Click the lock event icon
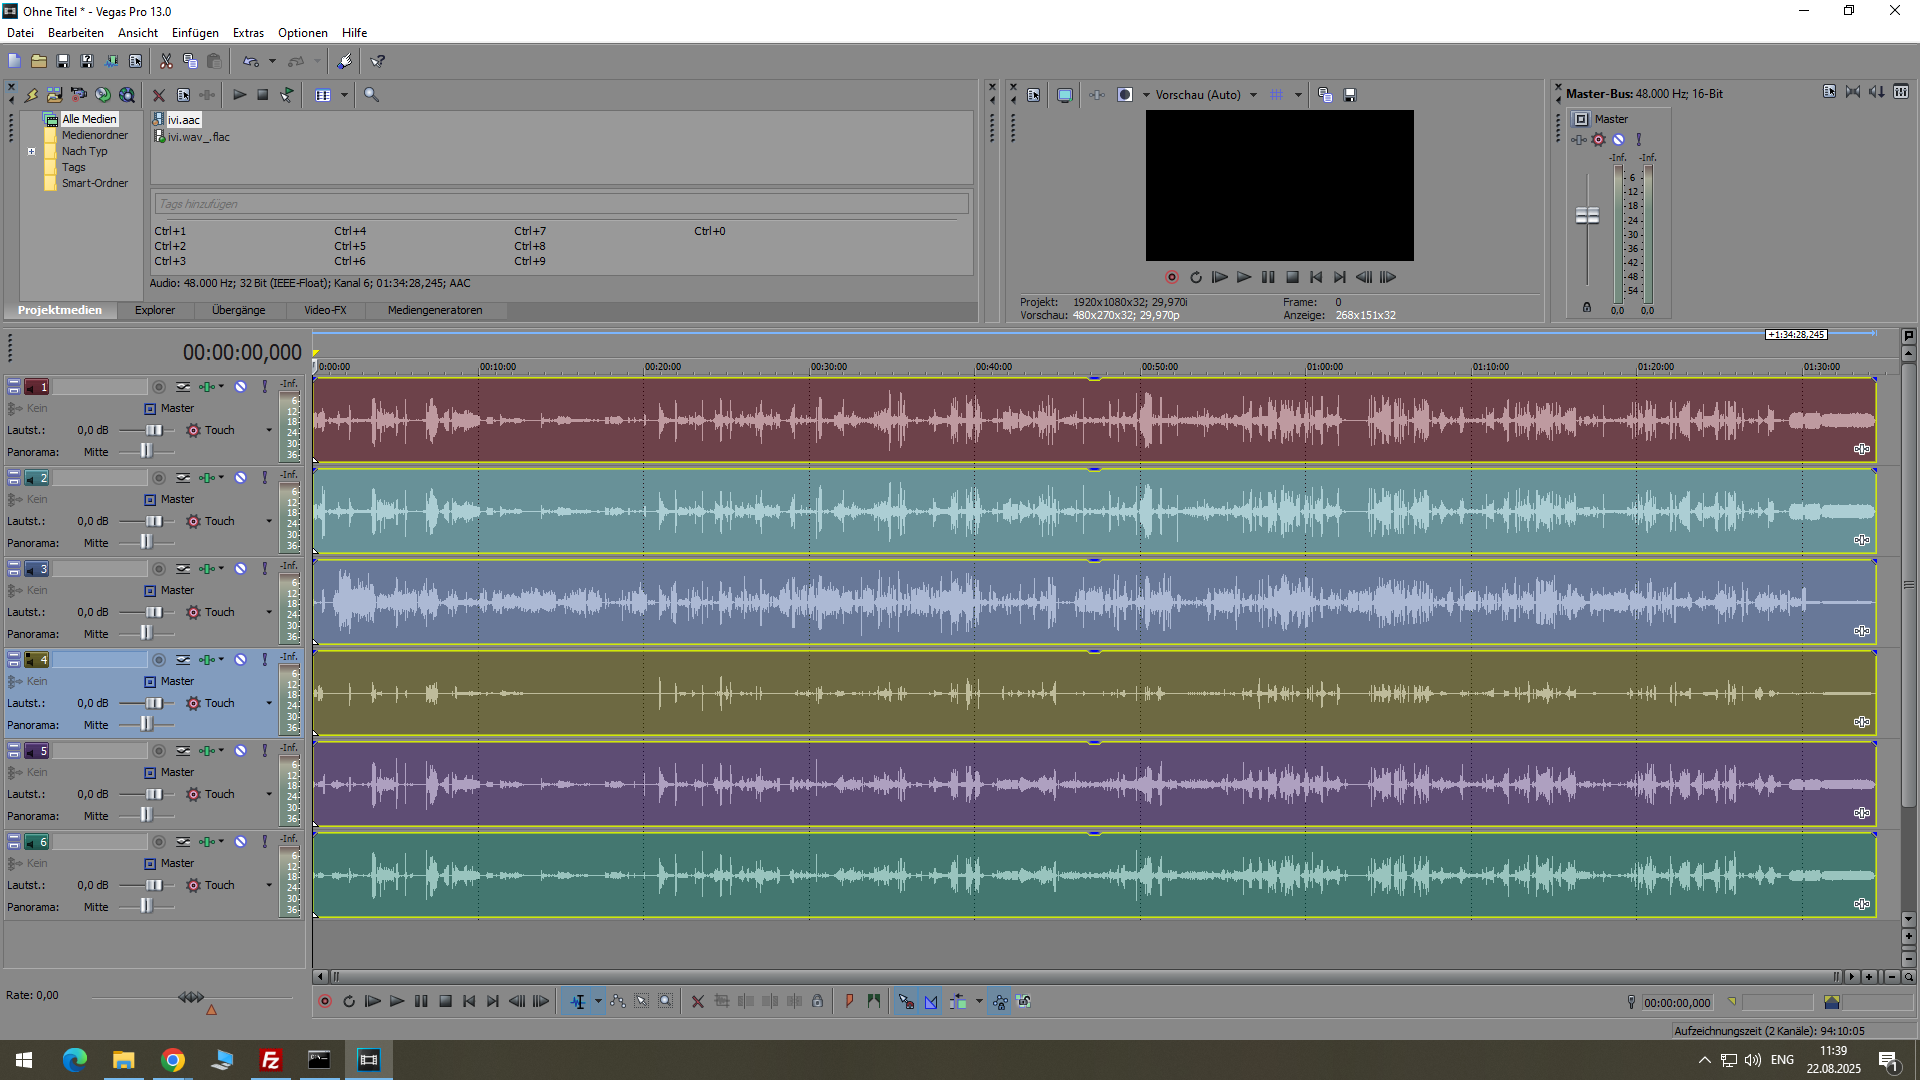The image size is (1920, 1080). 818,1002
